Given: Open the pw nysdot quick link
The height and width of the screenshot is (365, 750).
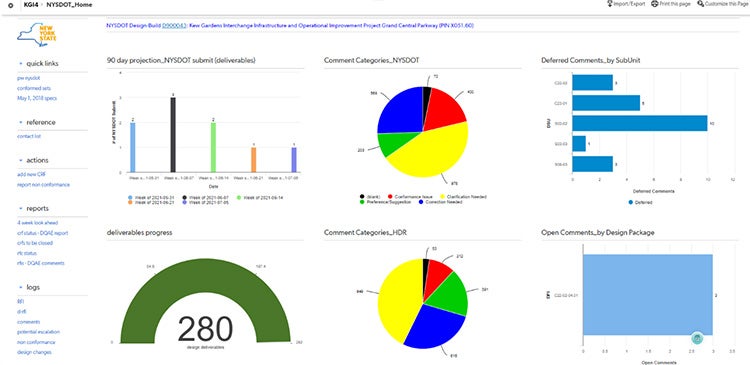Looking at the screenshot, I should 28,78.
